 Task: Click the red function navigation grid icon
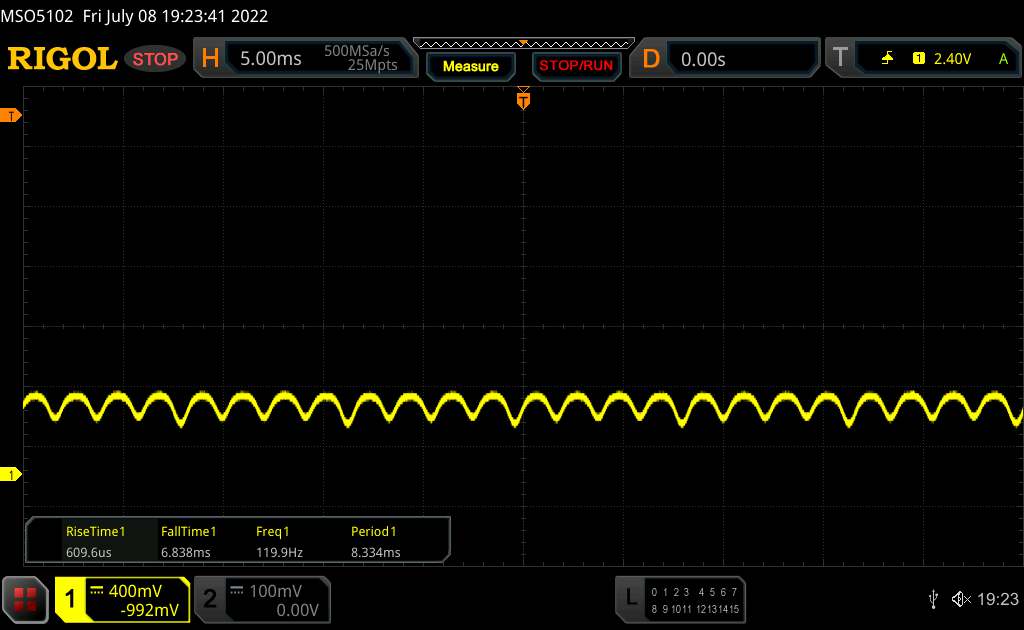pyautogui.click(x=25, y=599)
